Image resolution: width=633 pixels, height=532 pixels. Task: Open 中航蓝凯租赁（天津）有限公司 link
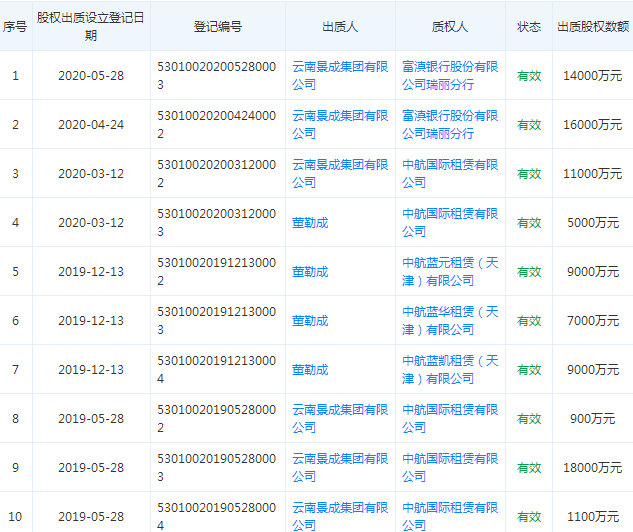click(x=450, y=369)
